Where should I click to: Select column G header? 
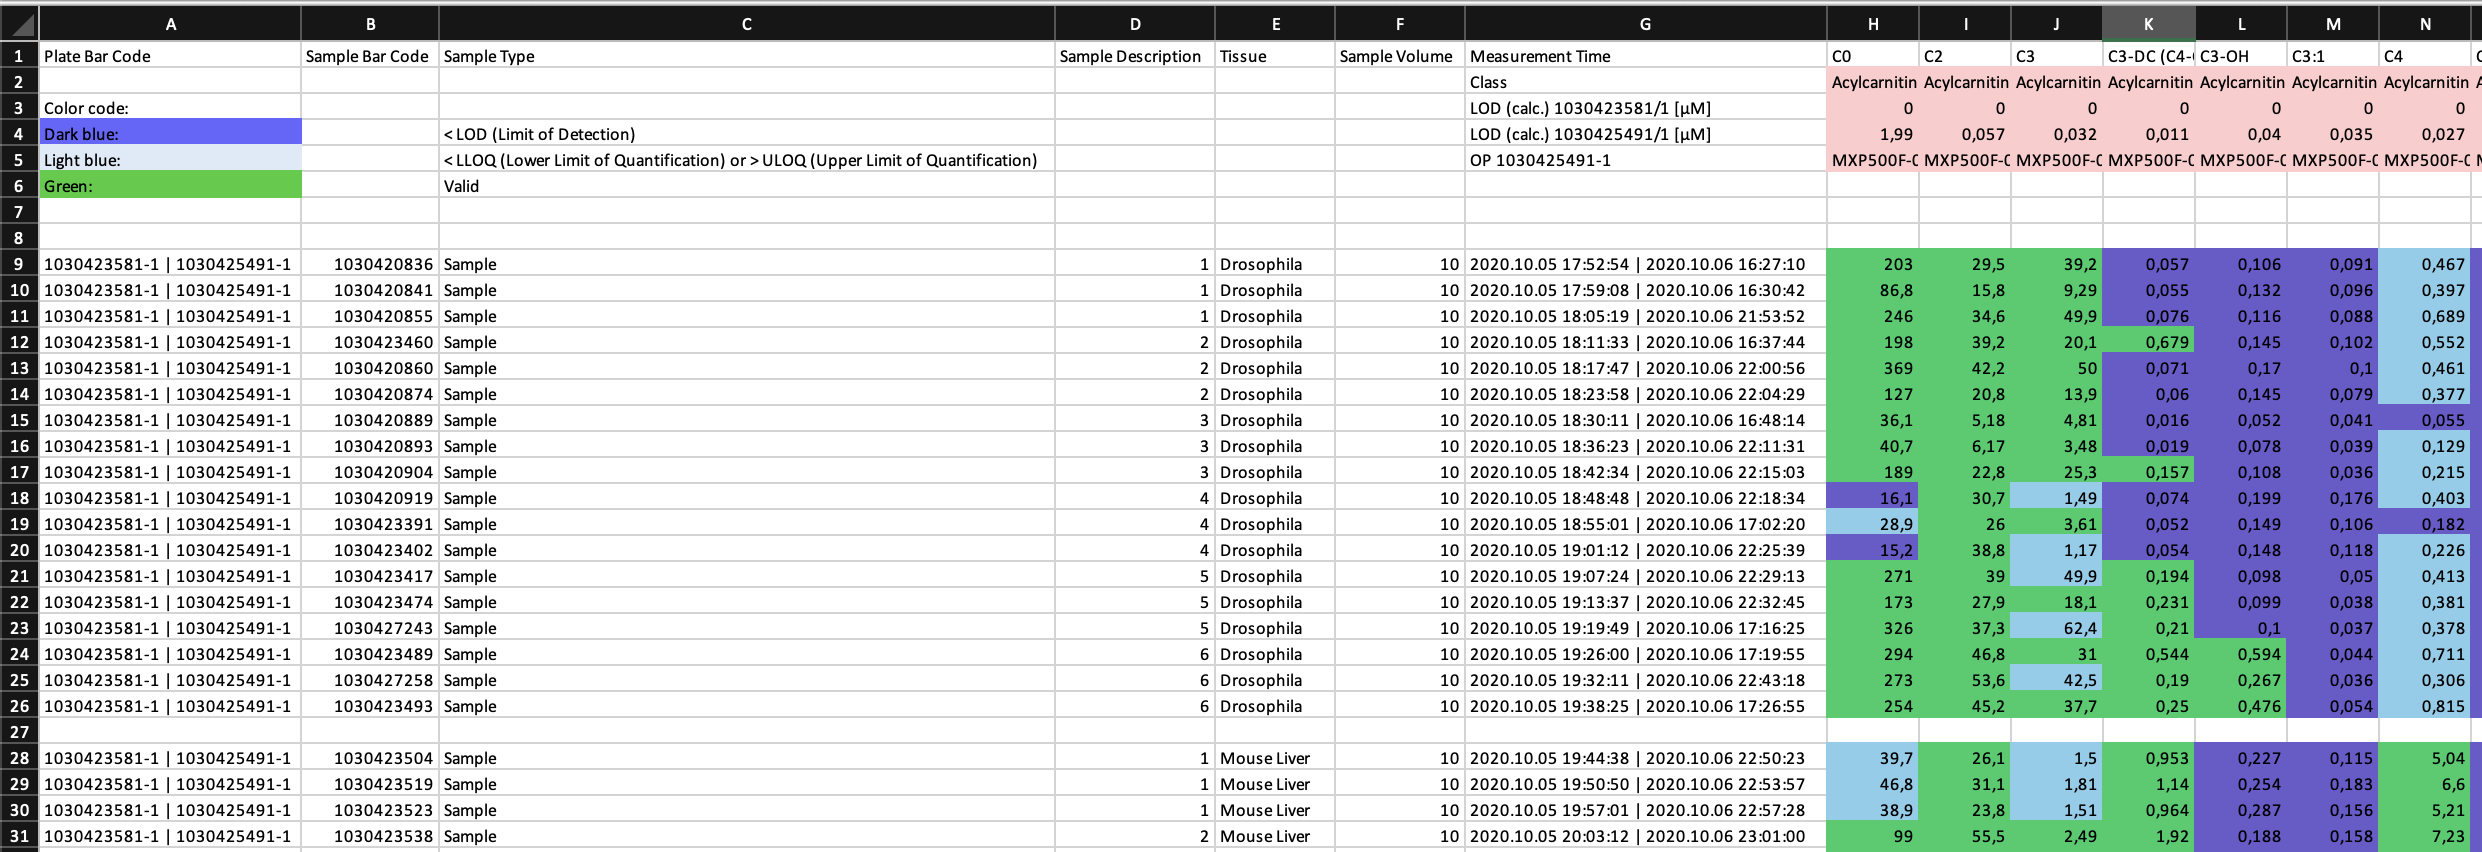coord(1645,24)
